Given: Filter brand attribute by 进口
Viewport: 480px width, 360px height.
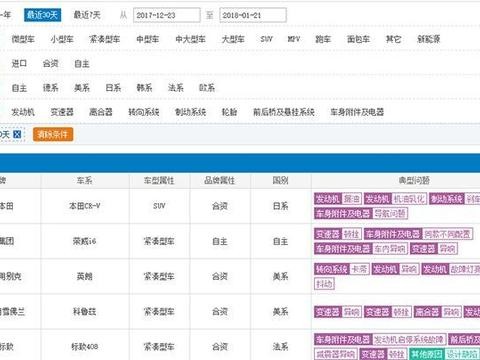Looking at the screenshot, I should coord(19,63).
